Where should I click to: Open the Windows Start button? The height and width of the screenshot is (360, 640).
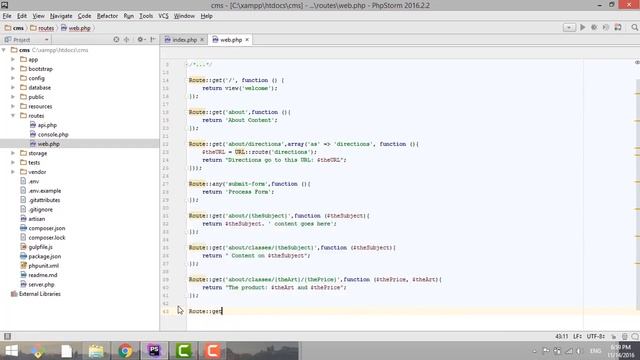click(11, 351)
